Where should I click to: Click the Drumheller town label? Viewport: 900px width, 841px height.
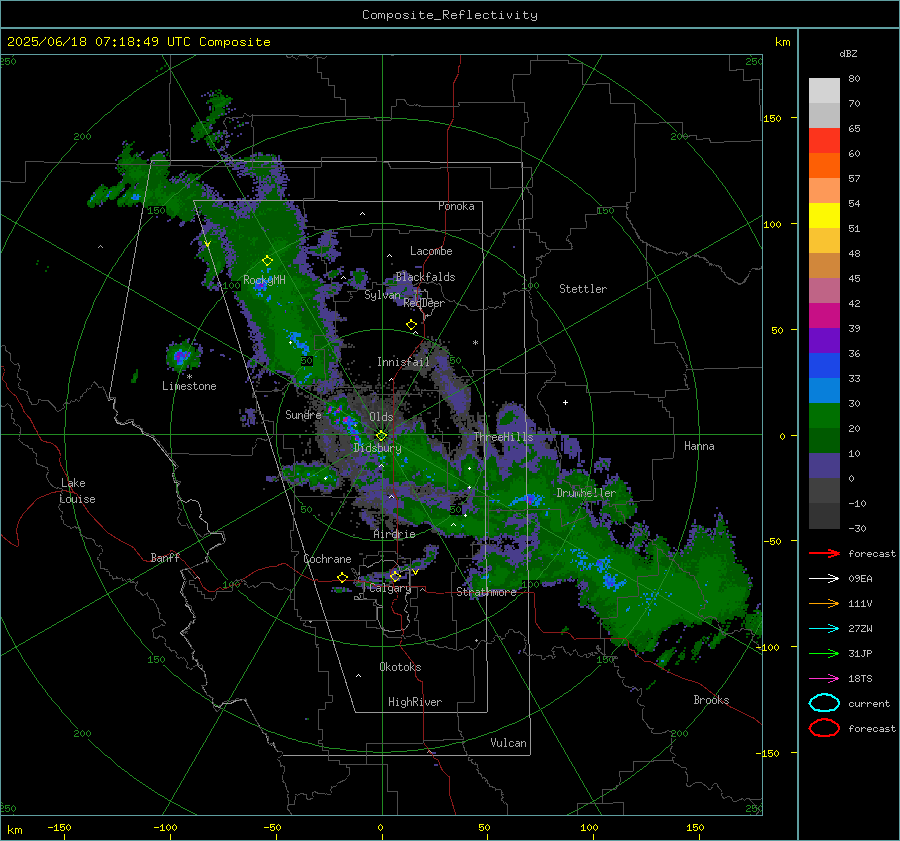click(x=586, y=493)
